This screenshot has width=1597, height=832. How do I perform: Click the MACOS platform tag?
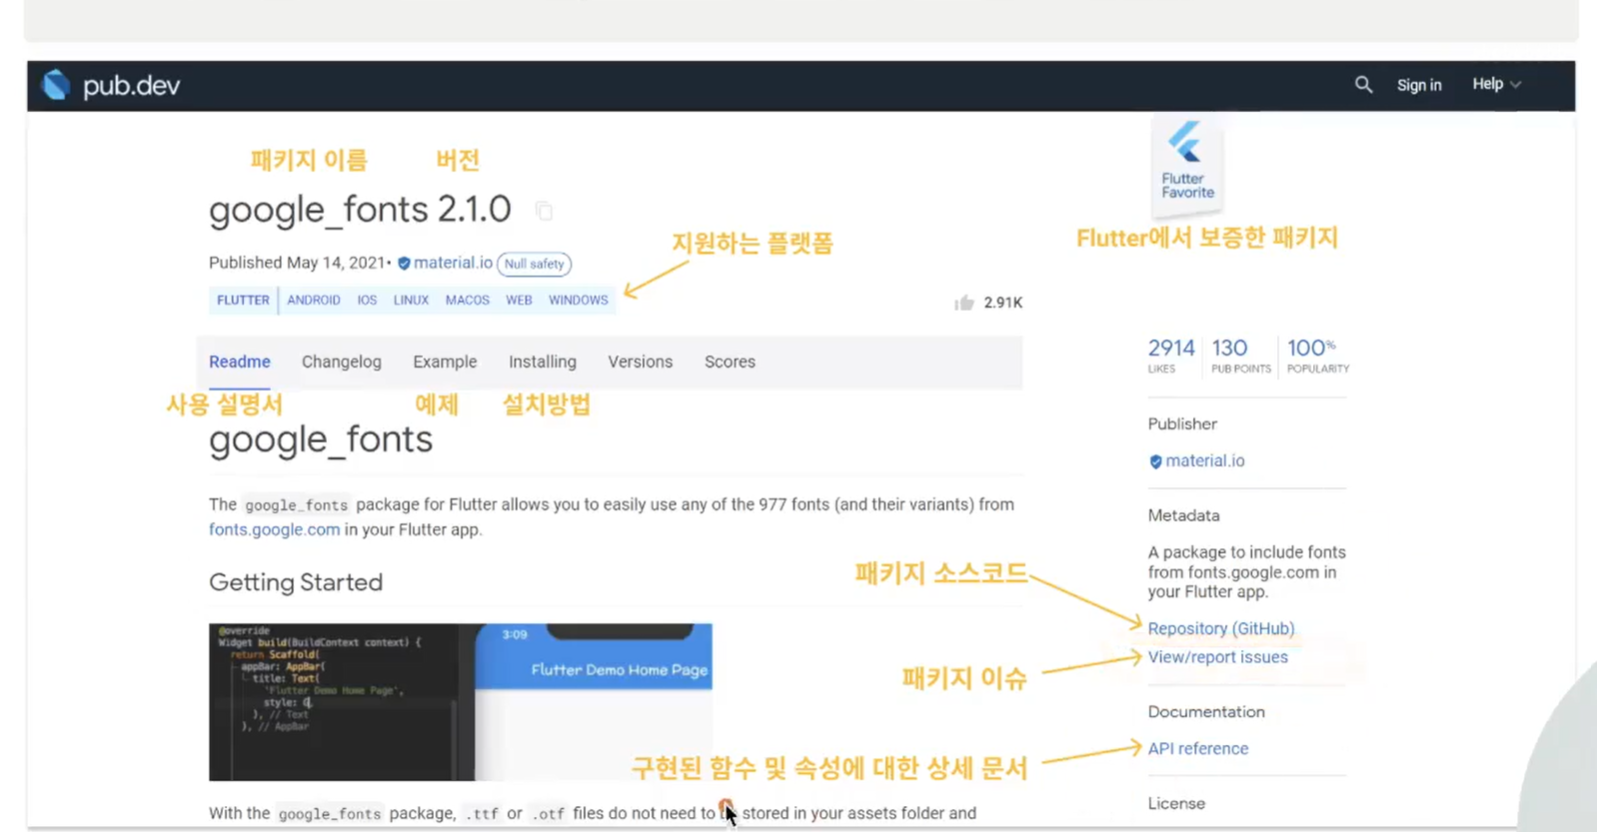pyautogui.click(x=467, y=300)
